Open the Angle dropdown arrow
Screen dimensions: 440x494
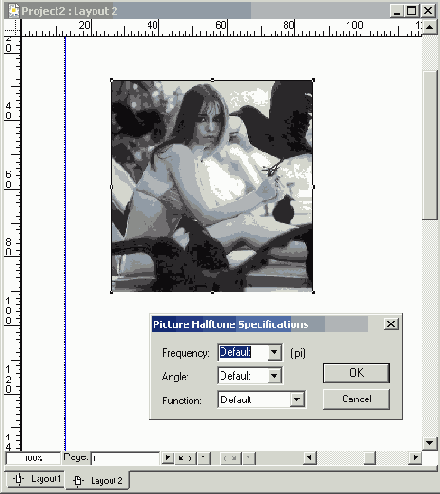tap(274, 376)
